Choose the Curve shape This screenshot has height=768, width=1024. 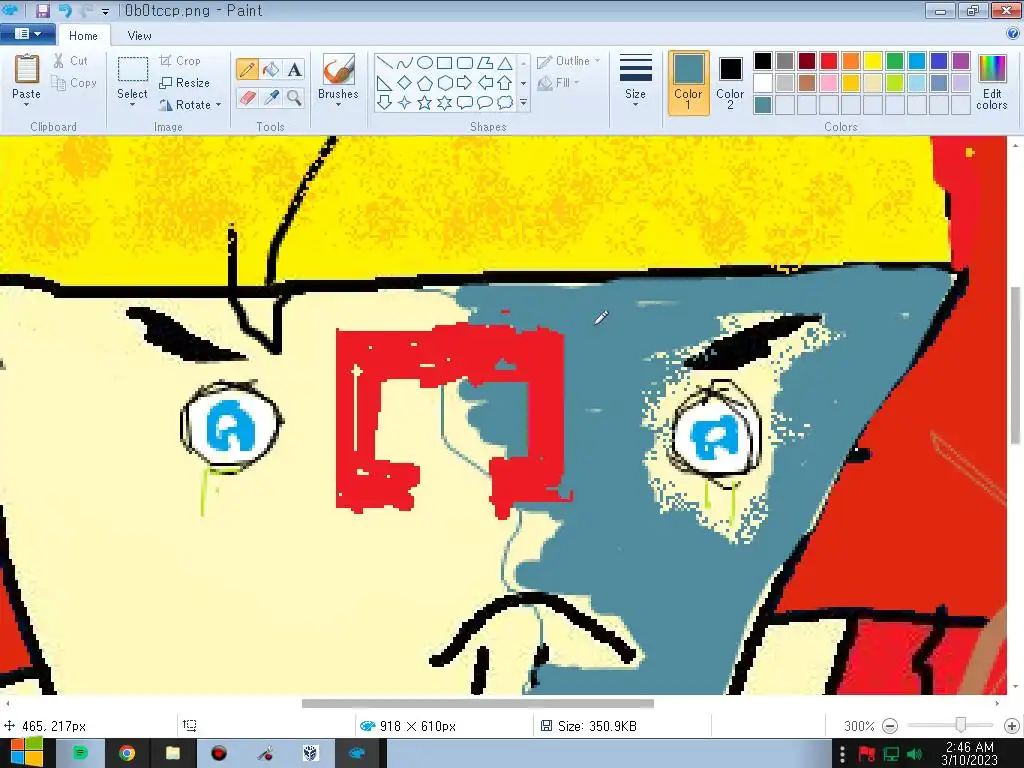click(x=405, y=63)
